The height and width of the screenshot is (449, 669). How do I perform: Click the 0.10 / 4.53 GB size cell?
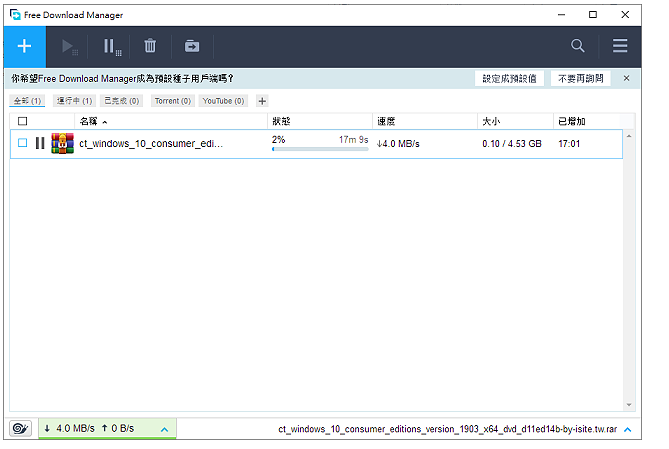[x=512, y=144]
